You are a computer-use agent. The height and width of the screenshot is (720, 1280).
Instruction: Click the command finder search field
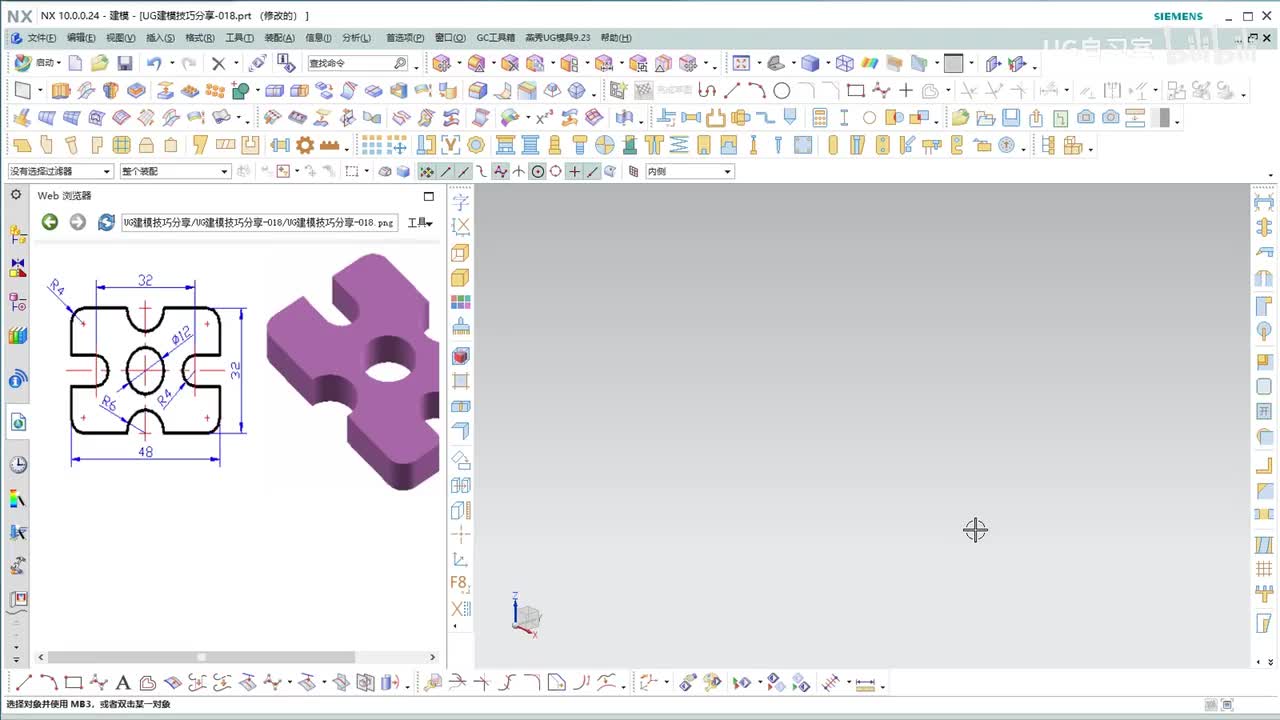point(357,63)
